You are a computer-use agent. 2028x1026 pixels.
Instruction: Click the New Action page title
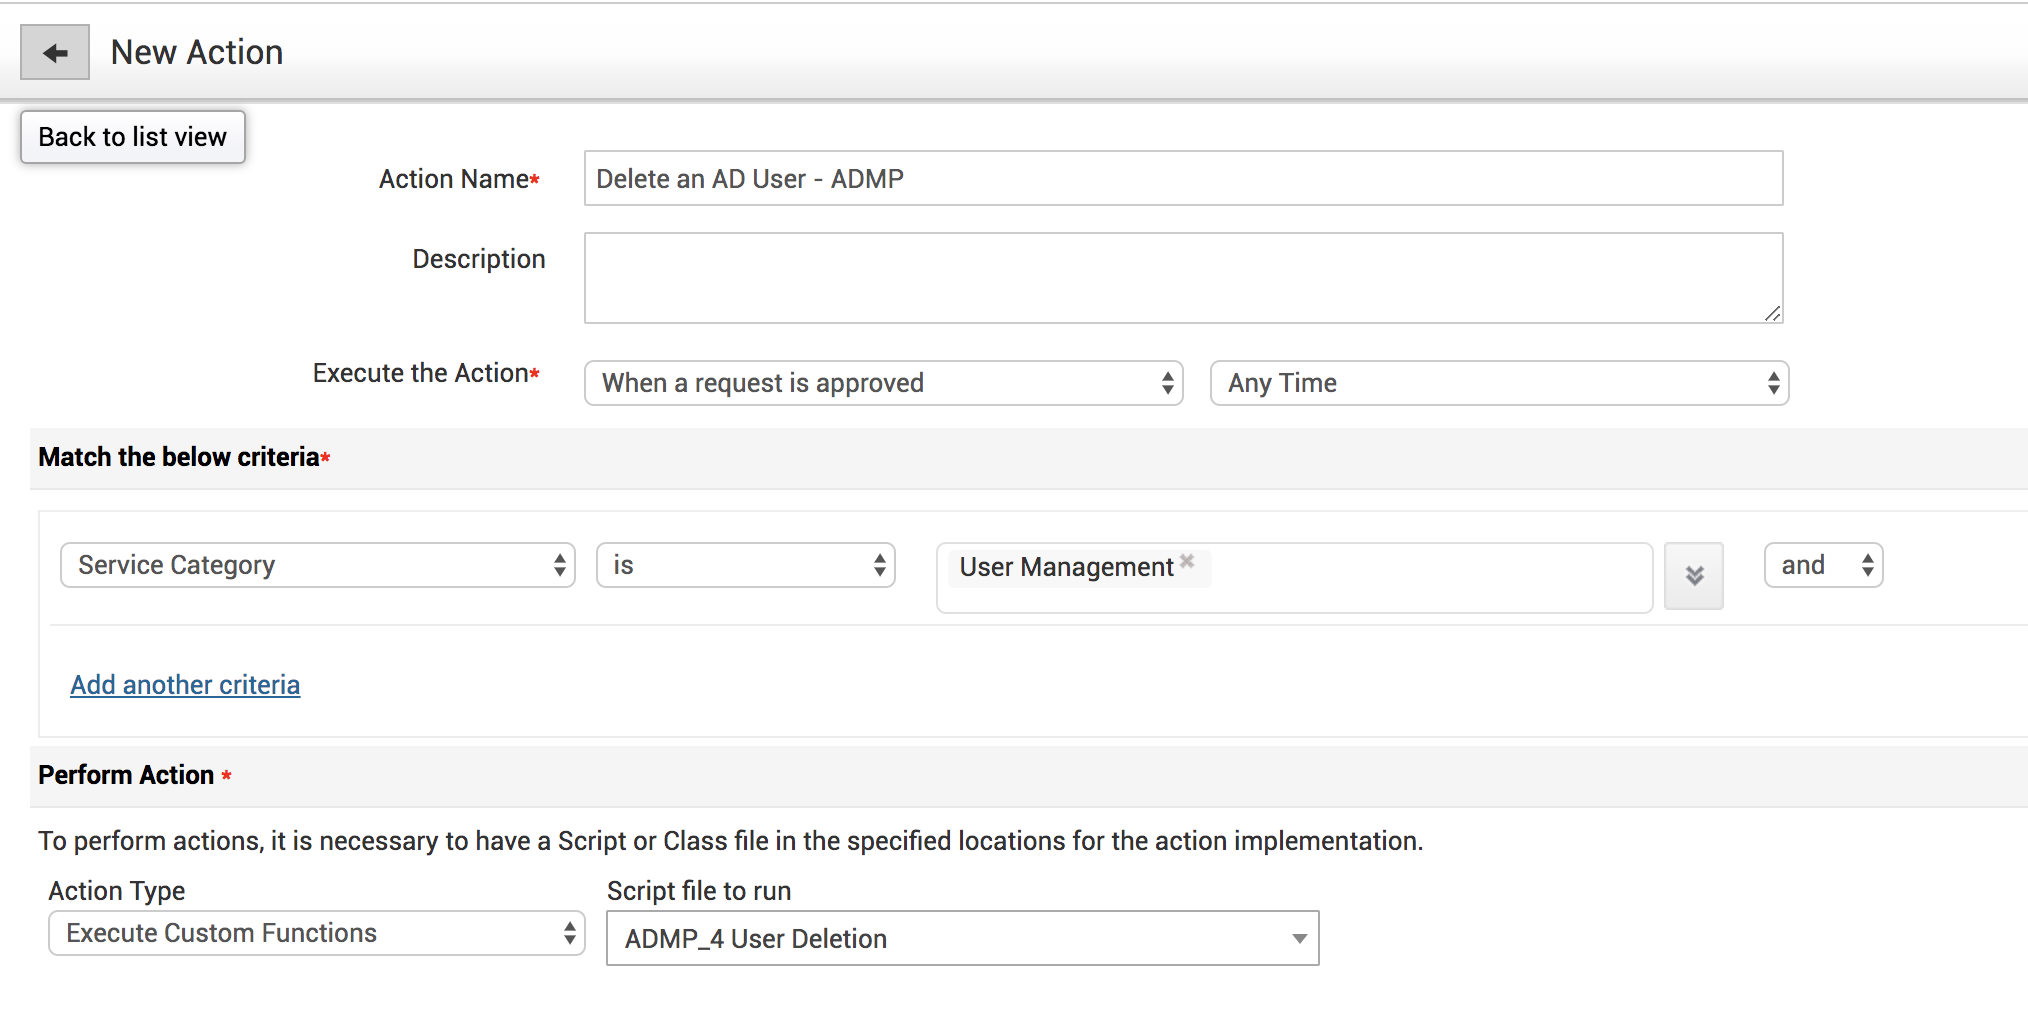(197, 53)
